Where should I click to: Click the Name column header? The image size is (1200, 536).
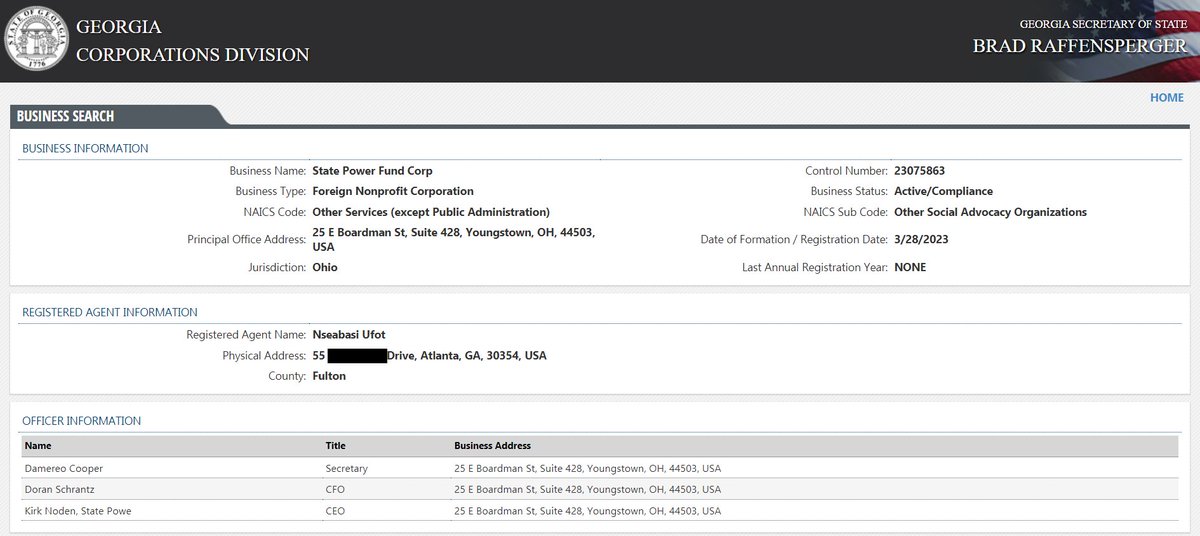(38, 446)
